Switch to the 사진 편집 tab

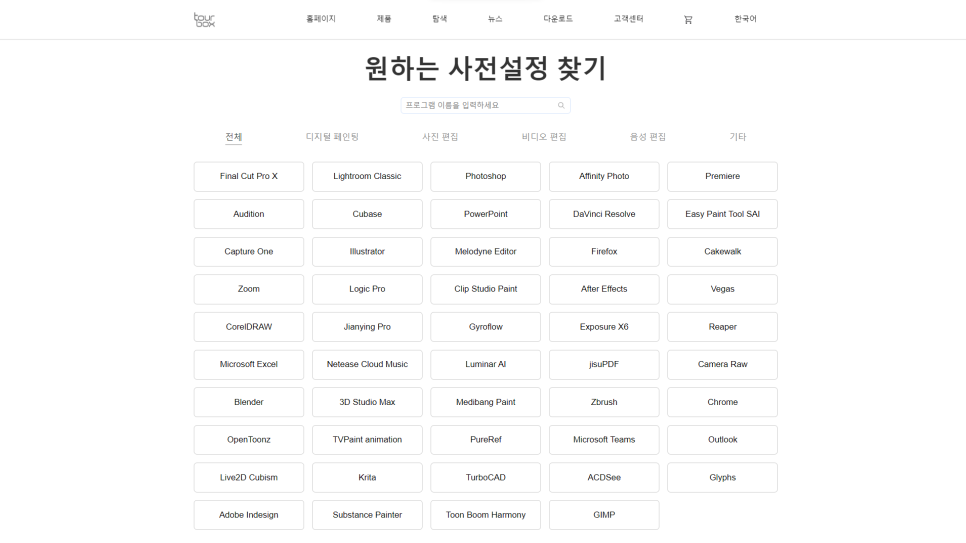440,137
